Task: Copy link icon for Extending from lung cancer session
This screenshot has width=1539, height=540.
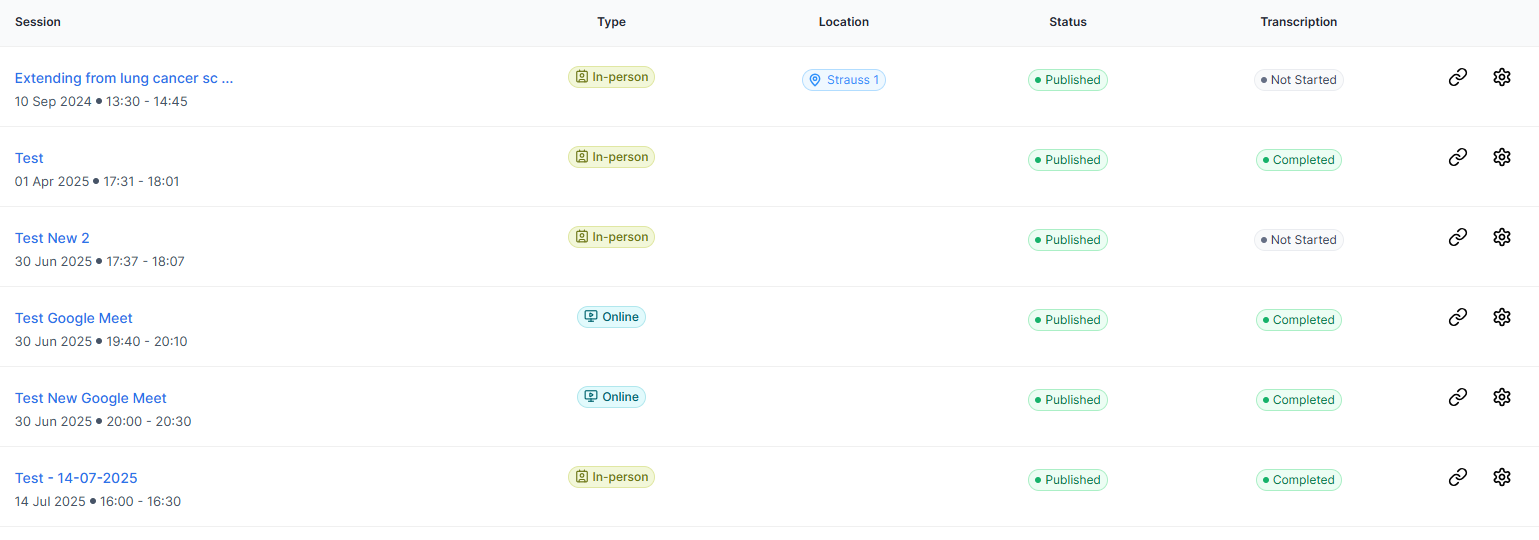Action: 1458,77
